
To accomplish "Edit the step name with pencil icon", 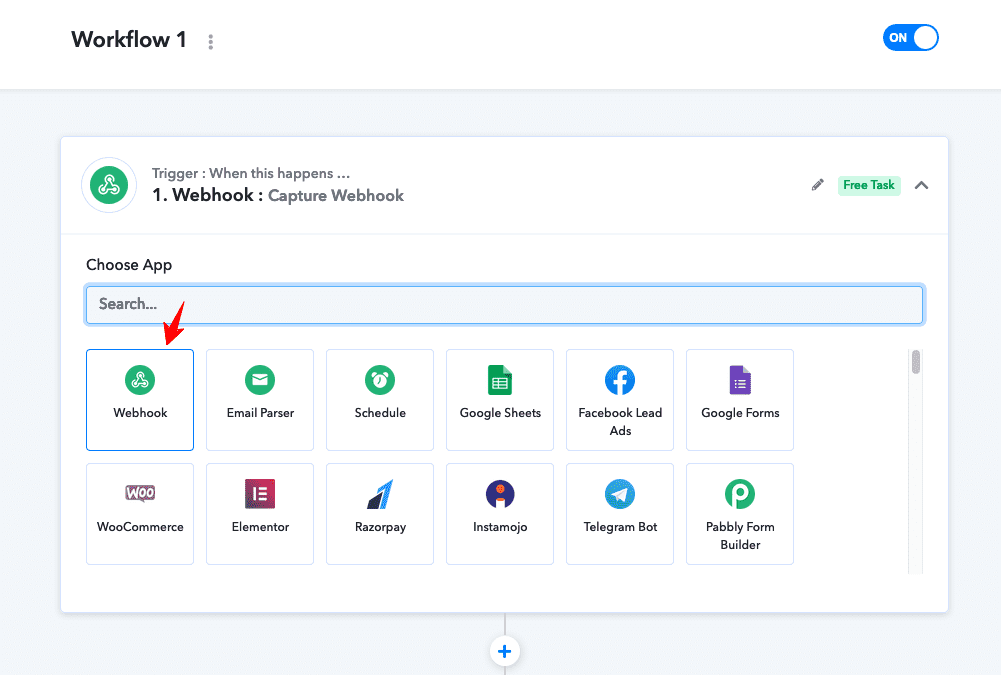I will [817, 185].
